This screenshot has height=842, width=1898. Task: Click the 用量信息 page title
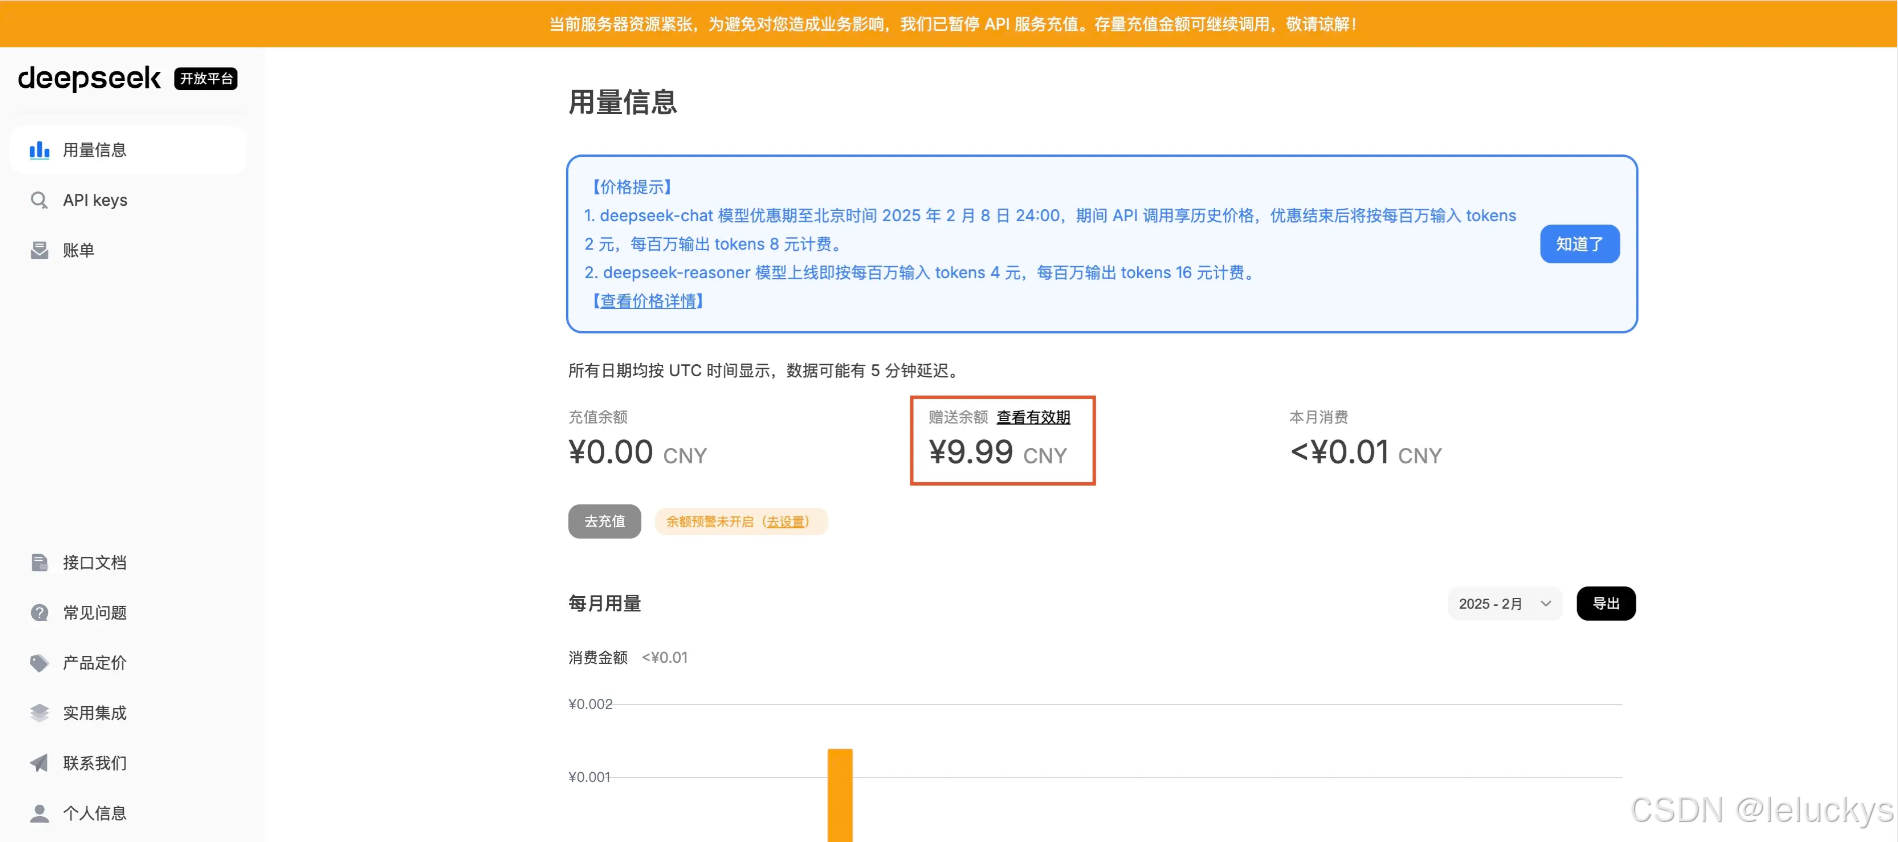623,102
